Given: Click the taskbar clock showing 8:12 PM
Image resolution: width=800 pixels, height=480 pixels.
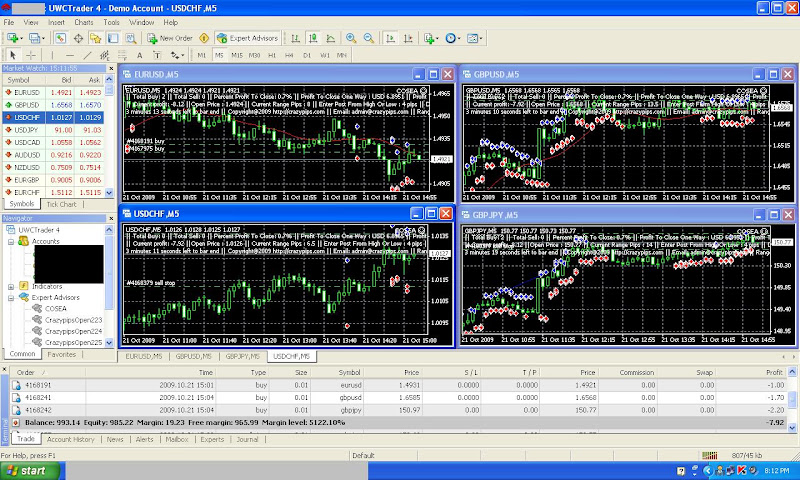Looking at the screenshot, I should pyautogui.click(x=777, y=471).
